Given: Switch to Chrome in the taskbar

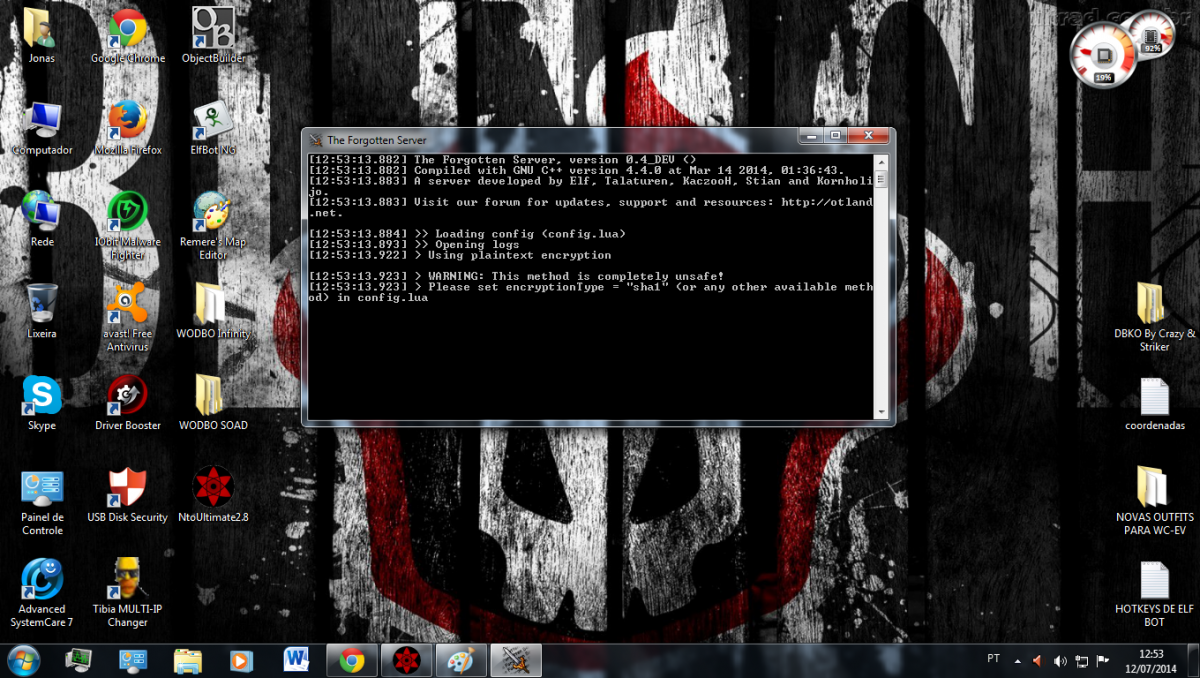Looking at the screenshot, I should (352, 660).
